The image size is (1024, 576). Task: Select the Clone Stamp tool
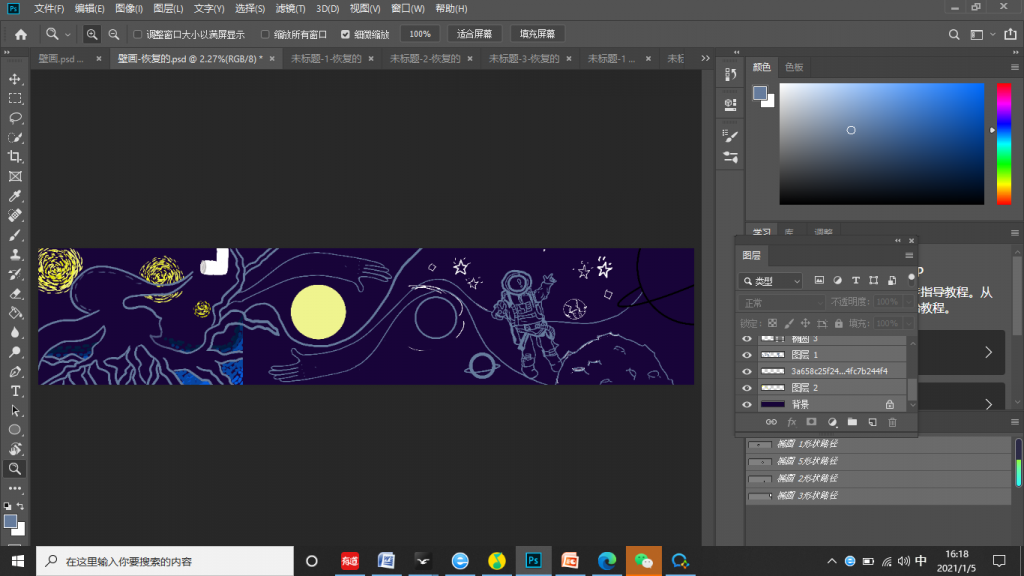(x=14, y=255)
